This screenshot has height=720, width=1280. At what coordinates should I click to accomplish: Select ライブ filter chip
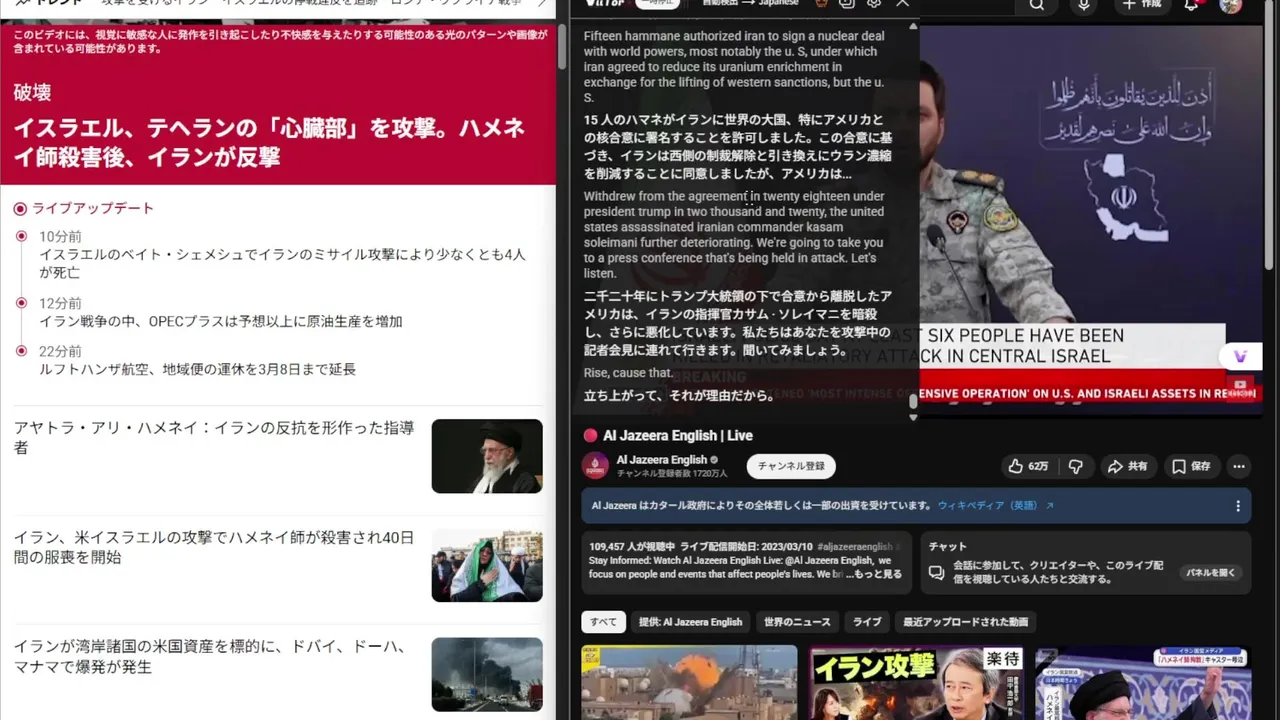(867, 622)
